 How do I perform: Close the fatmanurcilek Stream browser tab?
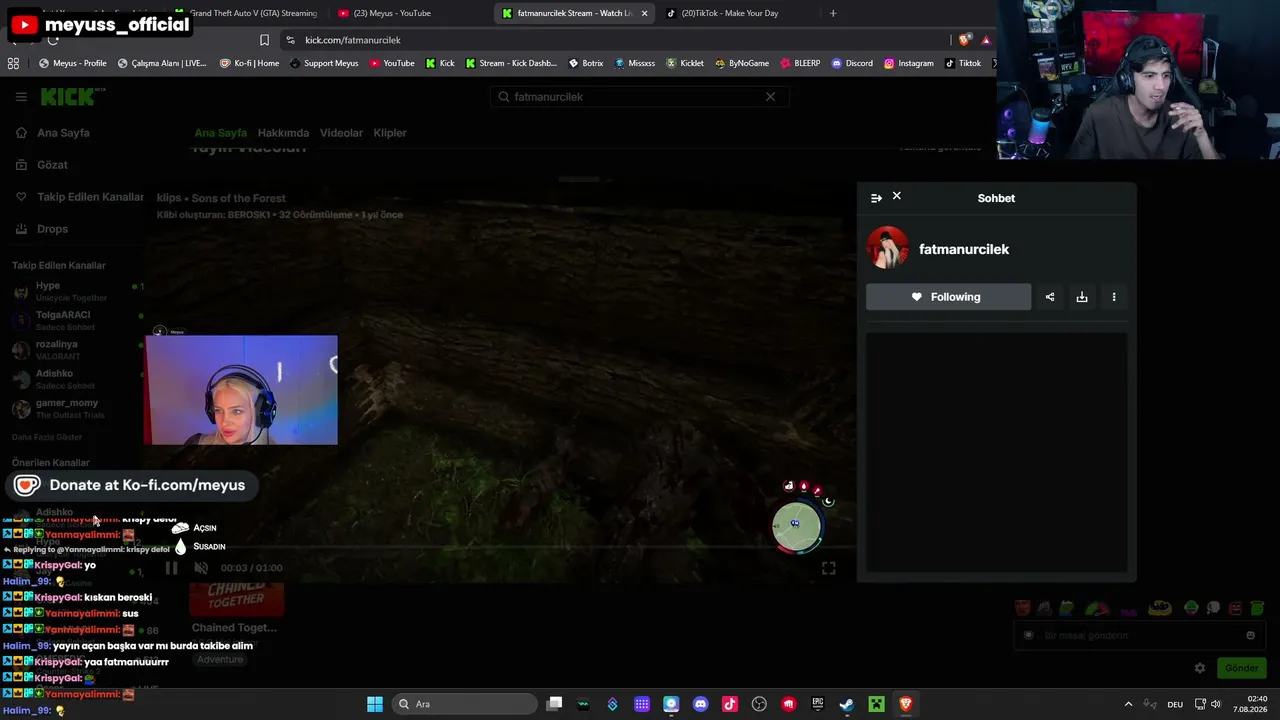tap(644, 13)
